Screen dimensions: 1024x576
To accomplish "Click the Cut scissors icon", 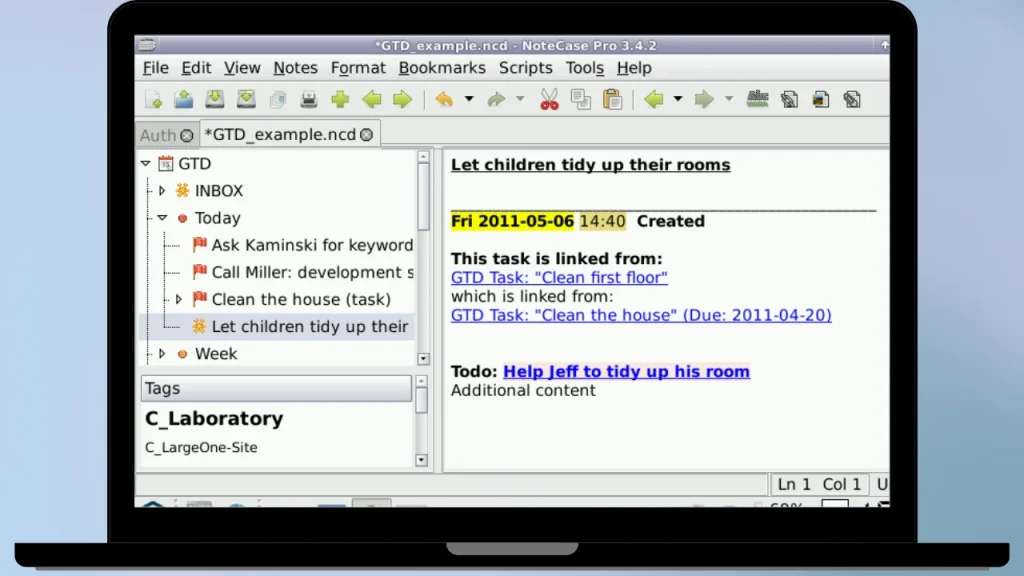I will tap(549, 99).
